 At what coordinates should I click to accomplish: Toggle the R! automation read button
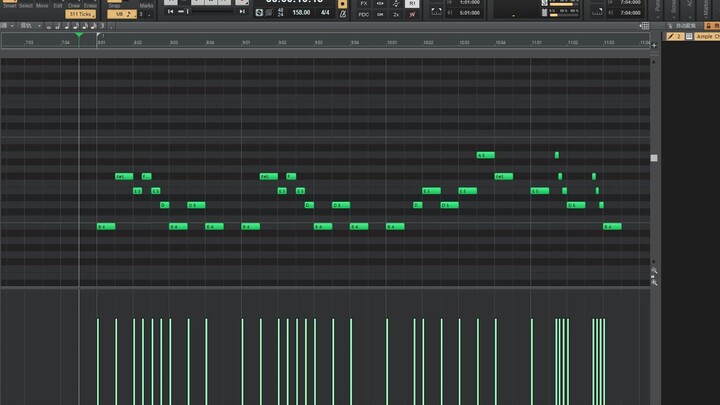point(412,3)
